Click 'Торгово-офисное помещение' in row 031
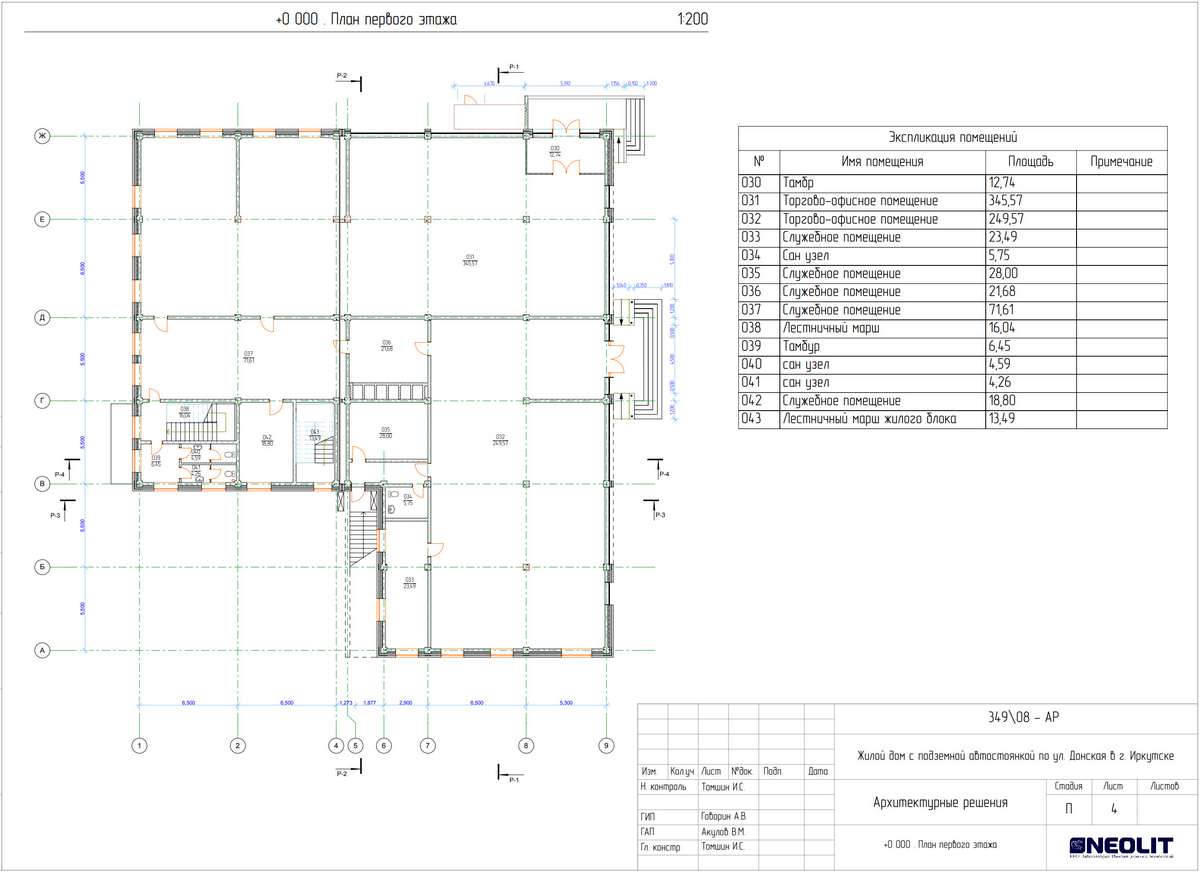 [861, 201]
